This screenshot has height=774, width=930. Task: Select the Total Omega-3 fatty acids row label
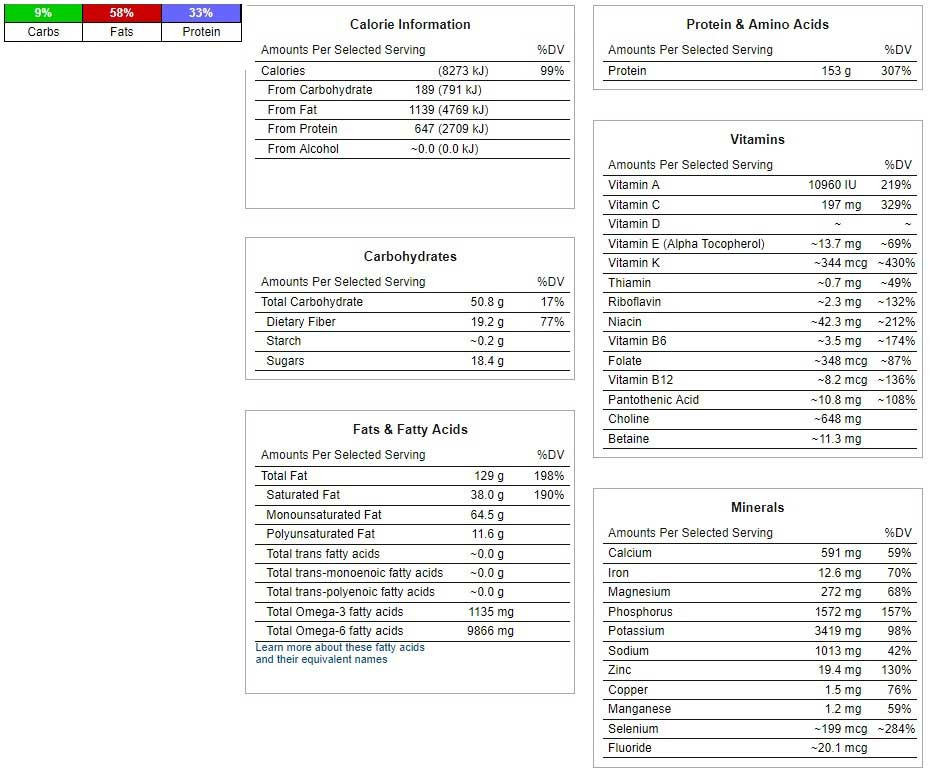pyautogui.click(x=334, y=612)
